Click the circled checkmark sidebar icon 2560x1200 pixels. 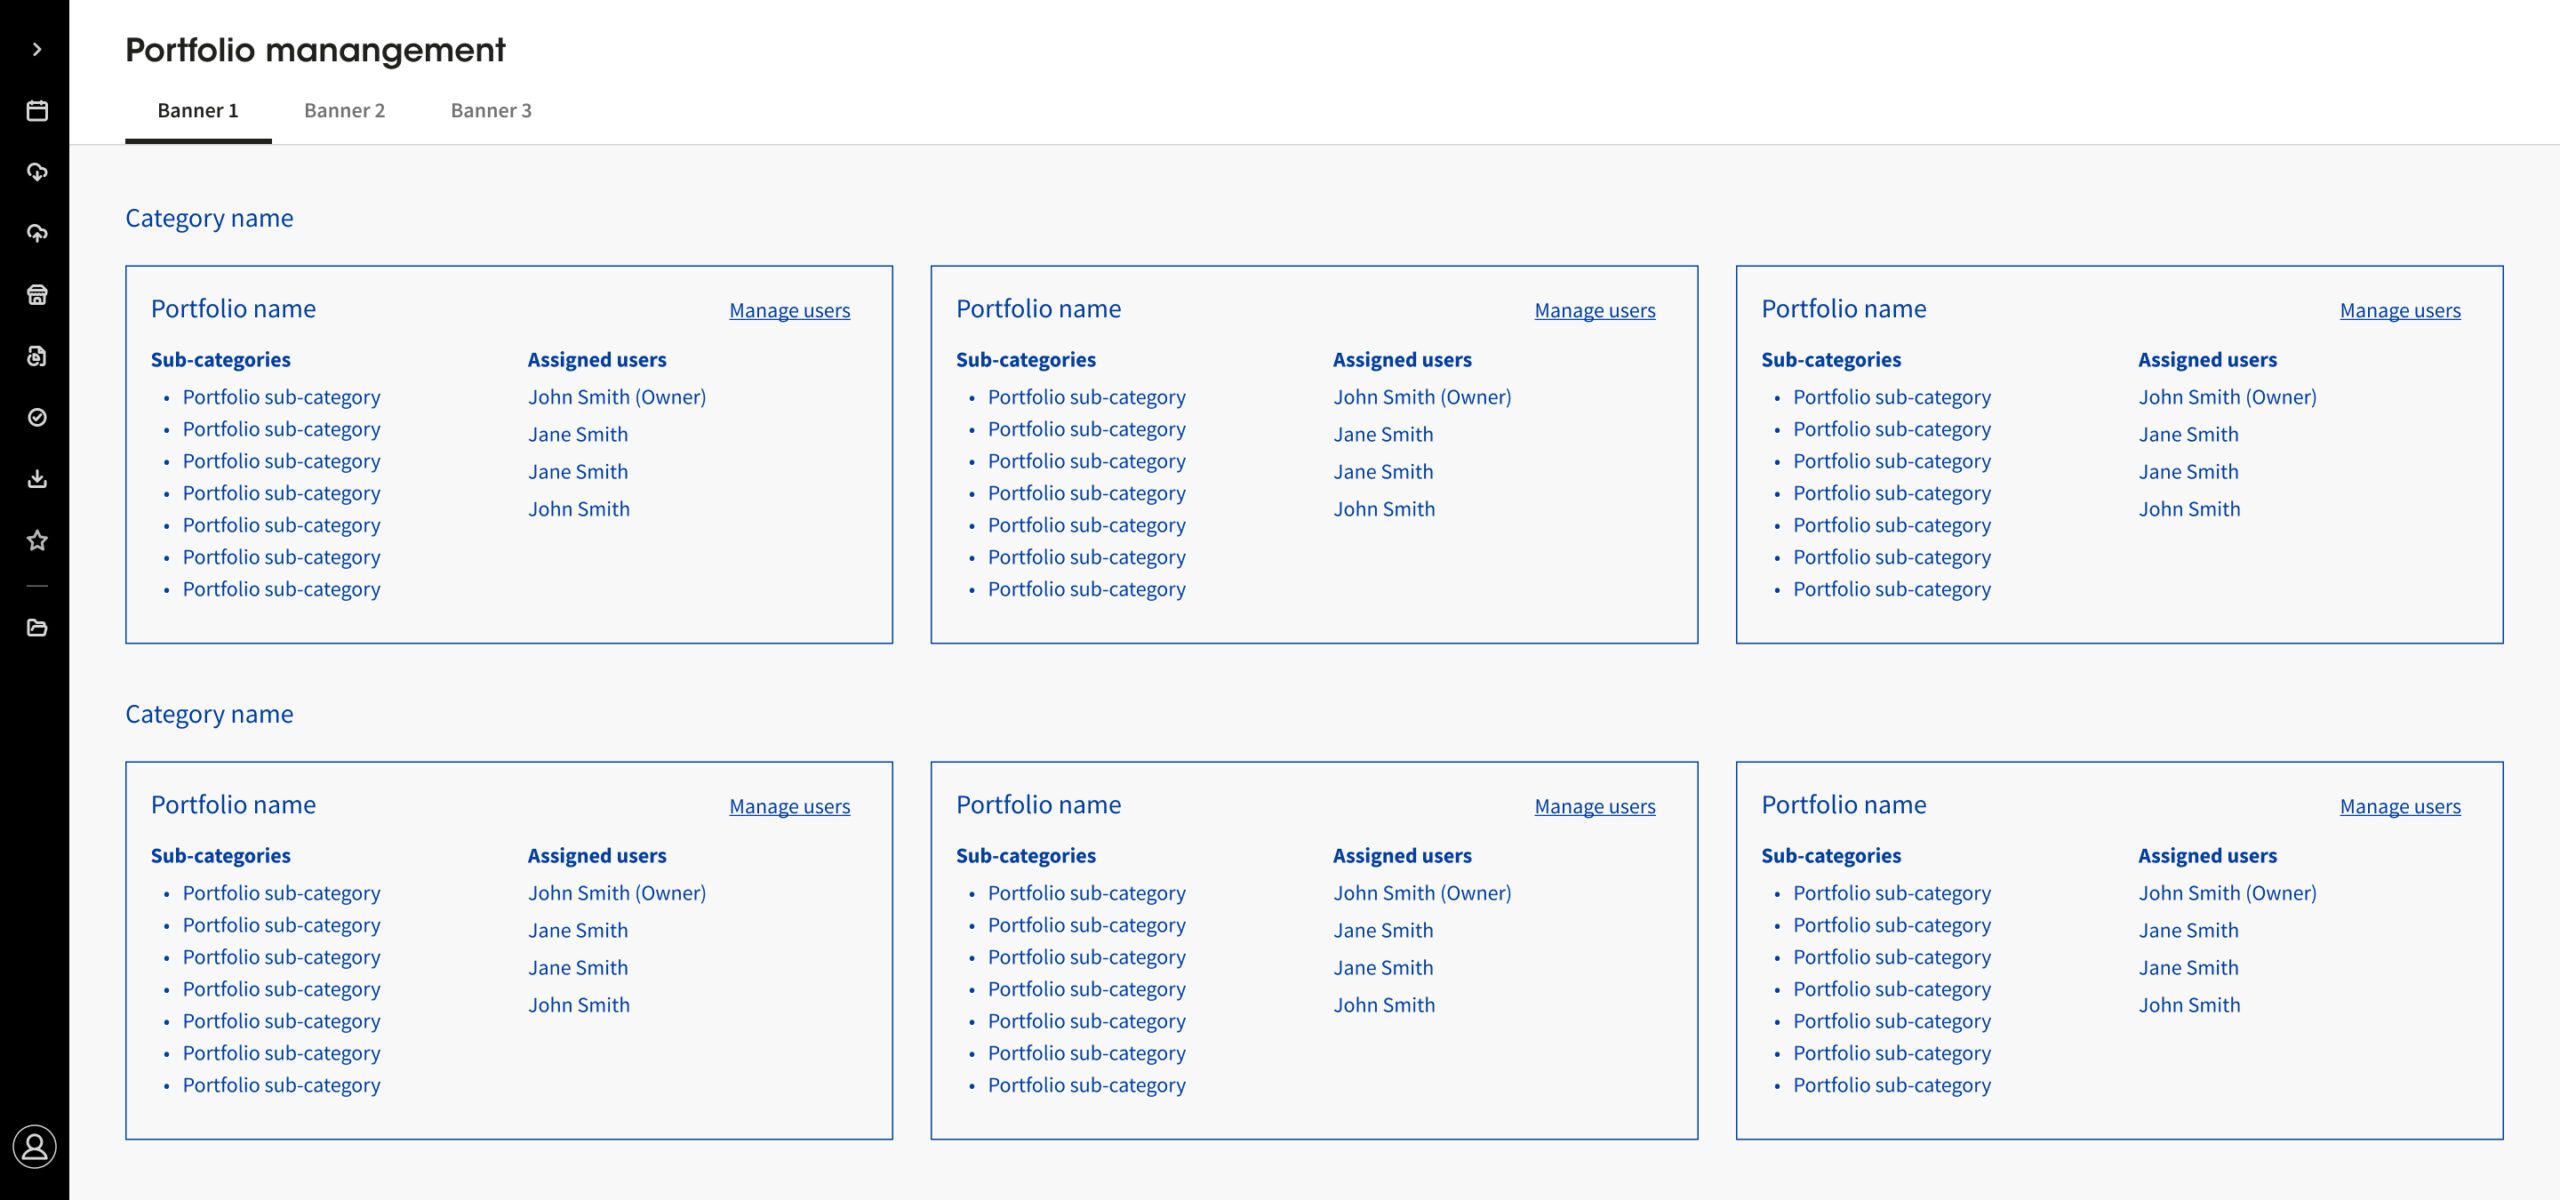click(37, 417)
